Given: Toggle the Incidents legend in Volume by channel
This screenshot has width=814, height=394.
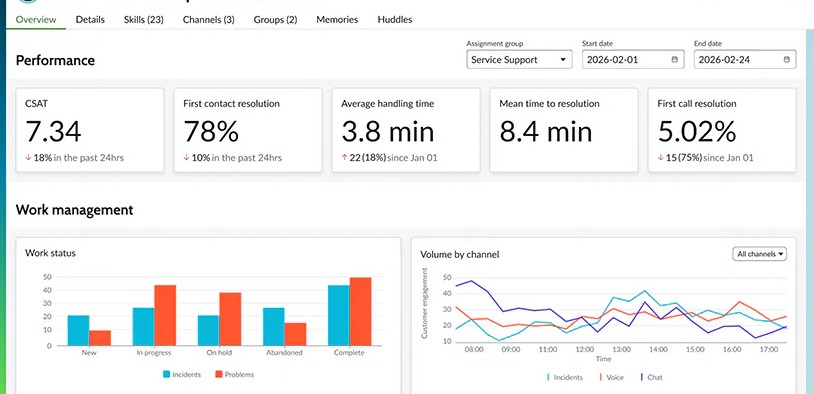Looking at the screenshot, I should [x=565, y=377].
